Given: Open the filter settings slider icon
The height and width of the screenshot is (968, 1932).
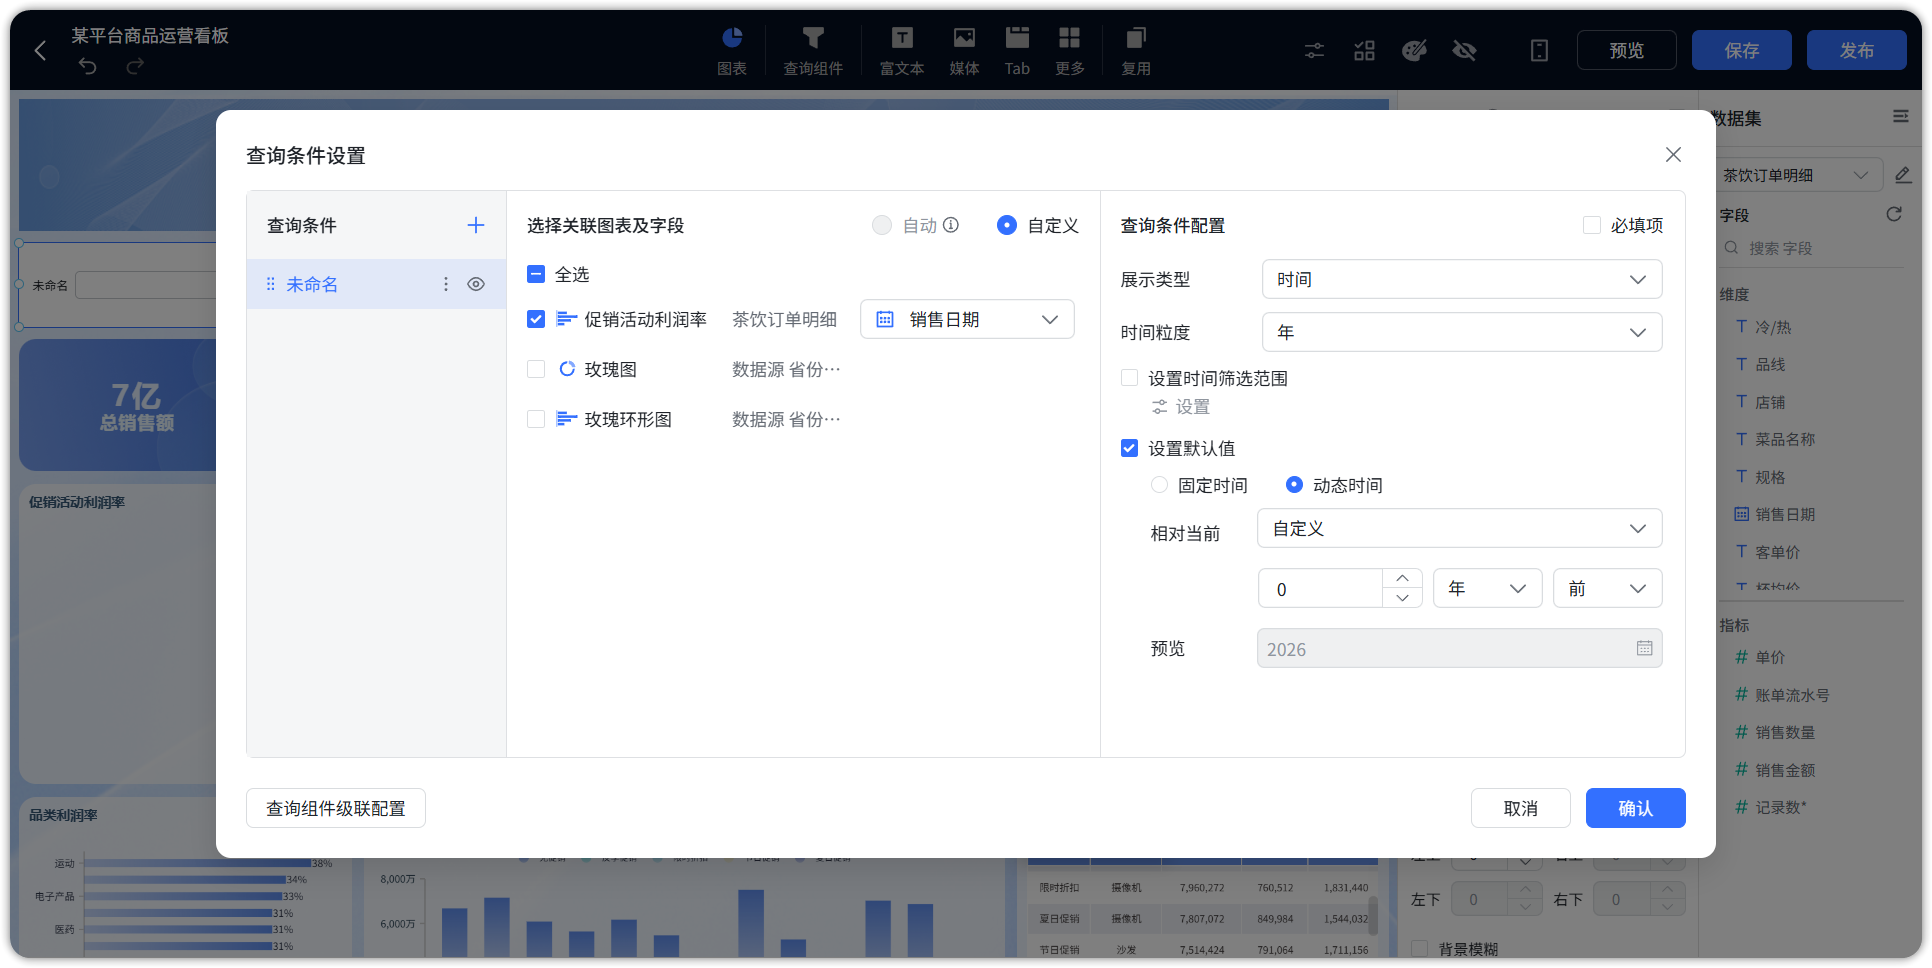Looking at the screenshot, I should click(1314, 50).
